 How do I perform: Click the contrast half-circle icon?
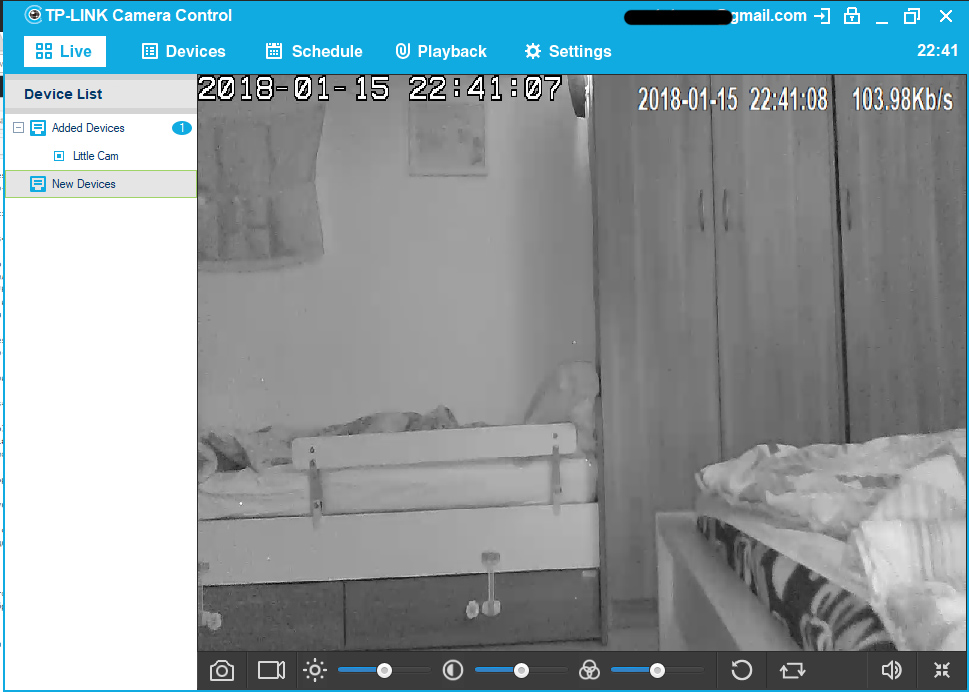pyautogui.click(x=453, y=670)
